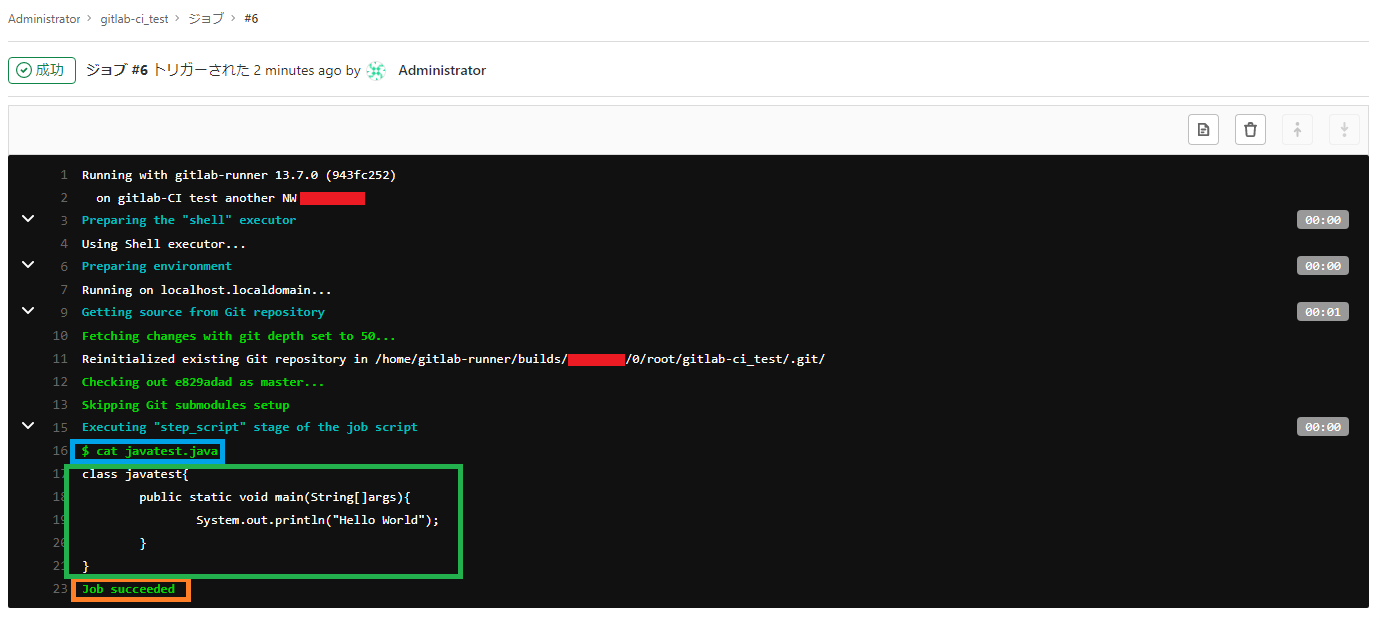Open the gitlab-ci_test project breadcrumb
Image resolution: width=1375 pixels, height=620 pixels.
[x=135, y=18]
